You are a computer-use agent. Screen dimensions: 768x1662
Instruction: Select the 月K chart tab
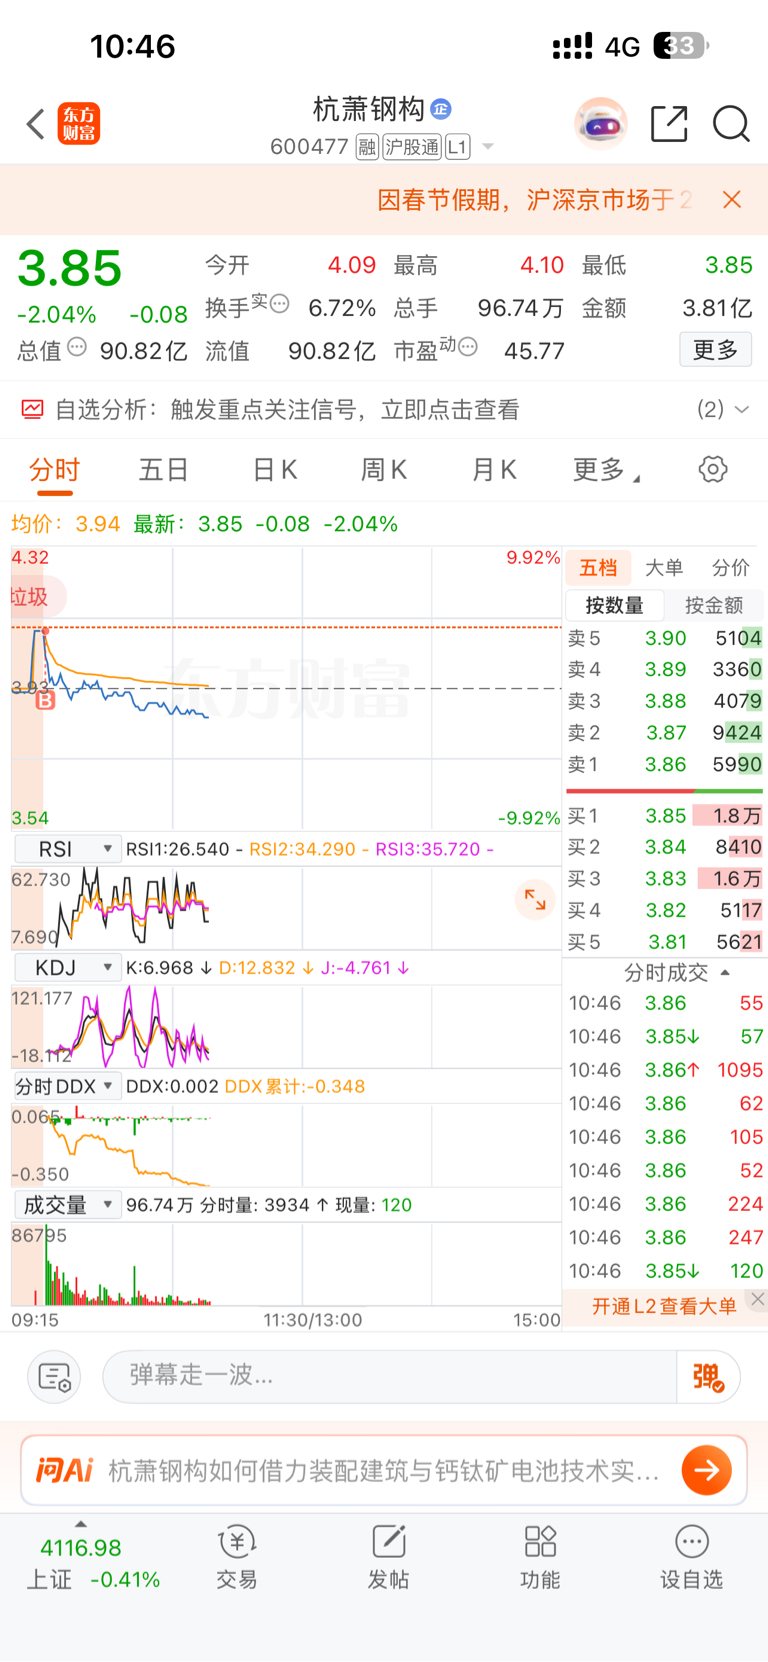494,469
